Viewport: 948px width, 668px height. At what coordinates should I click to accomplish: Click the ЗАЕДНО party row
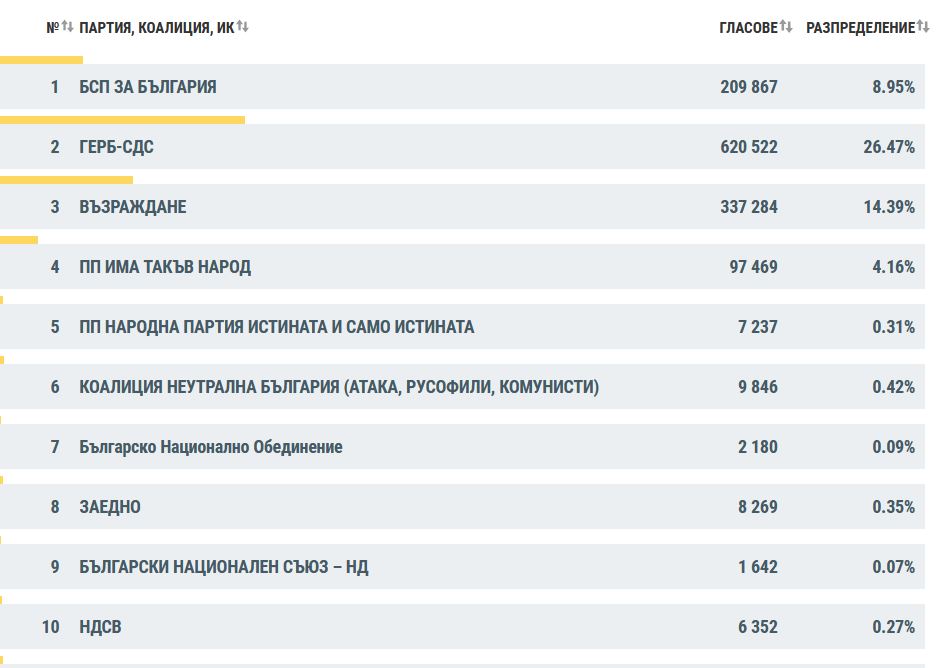(110, 507)
